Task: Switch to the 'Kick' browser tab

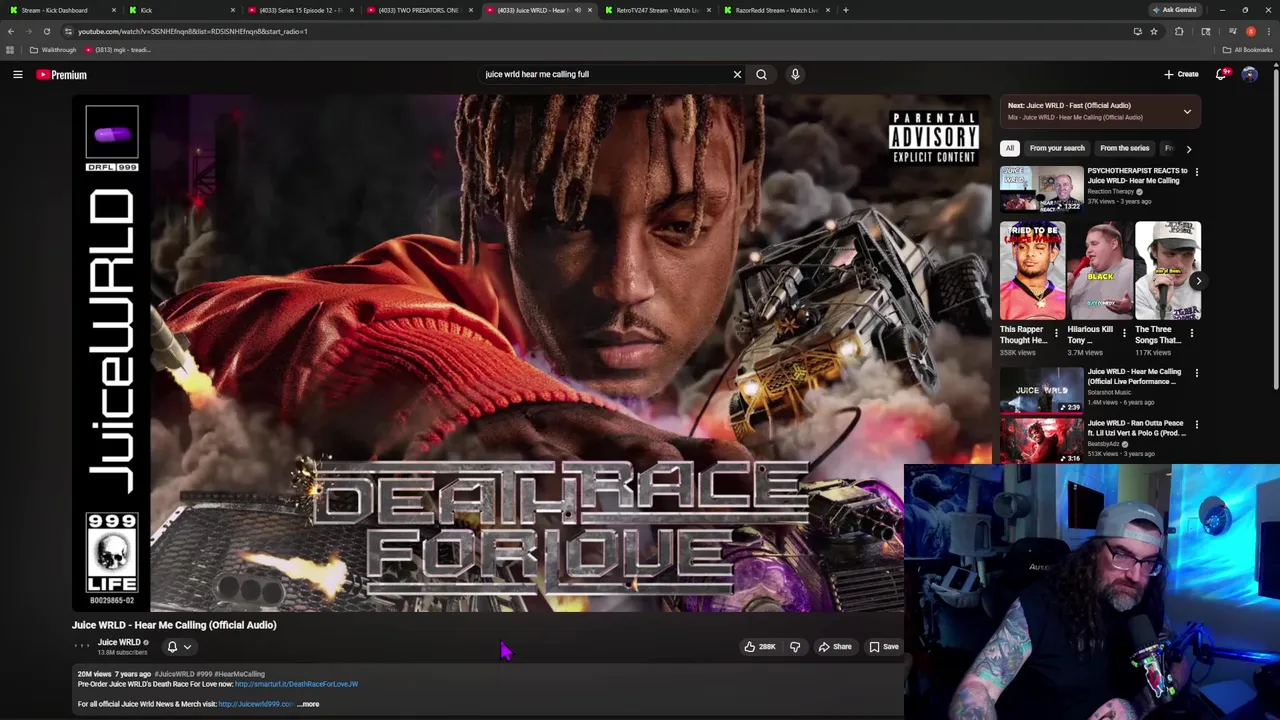Action: point(183,10)
